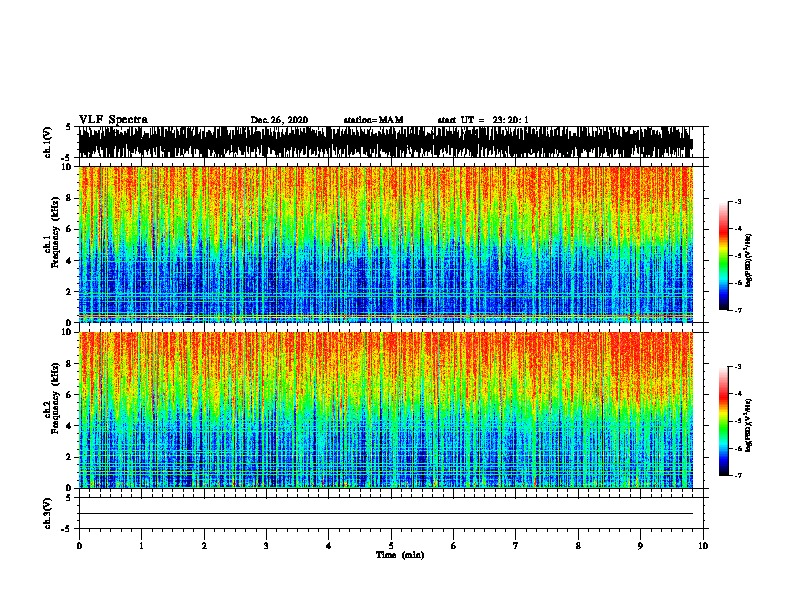Click the ch.2 frequency tick label "6"
Viewport: 792px width, 612px height.
click(x=69, y=394)
